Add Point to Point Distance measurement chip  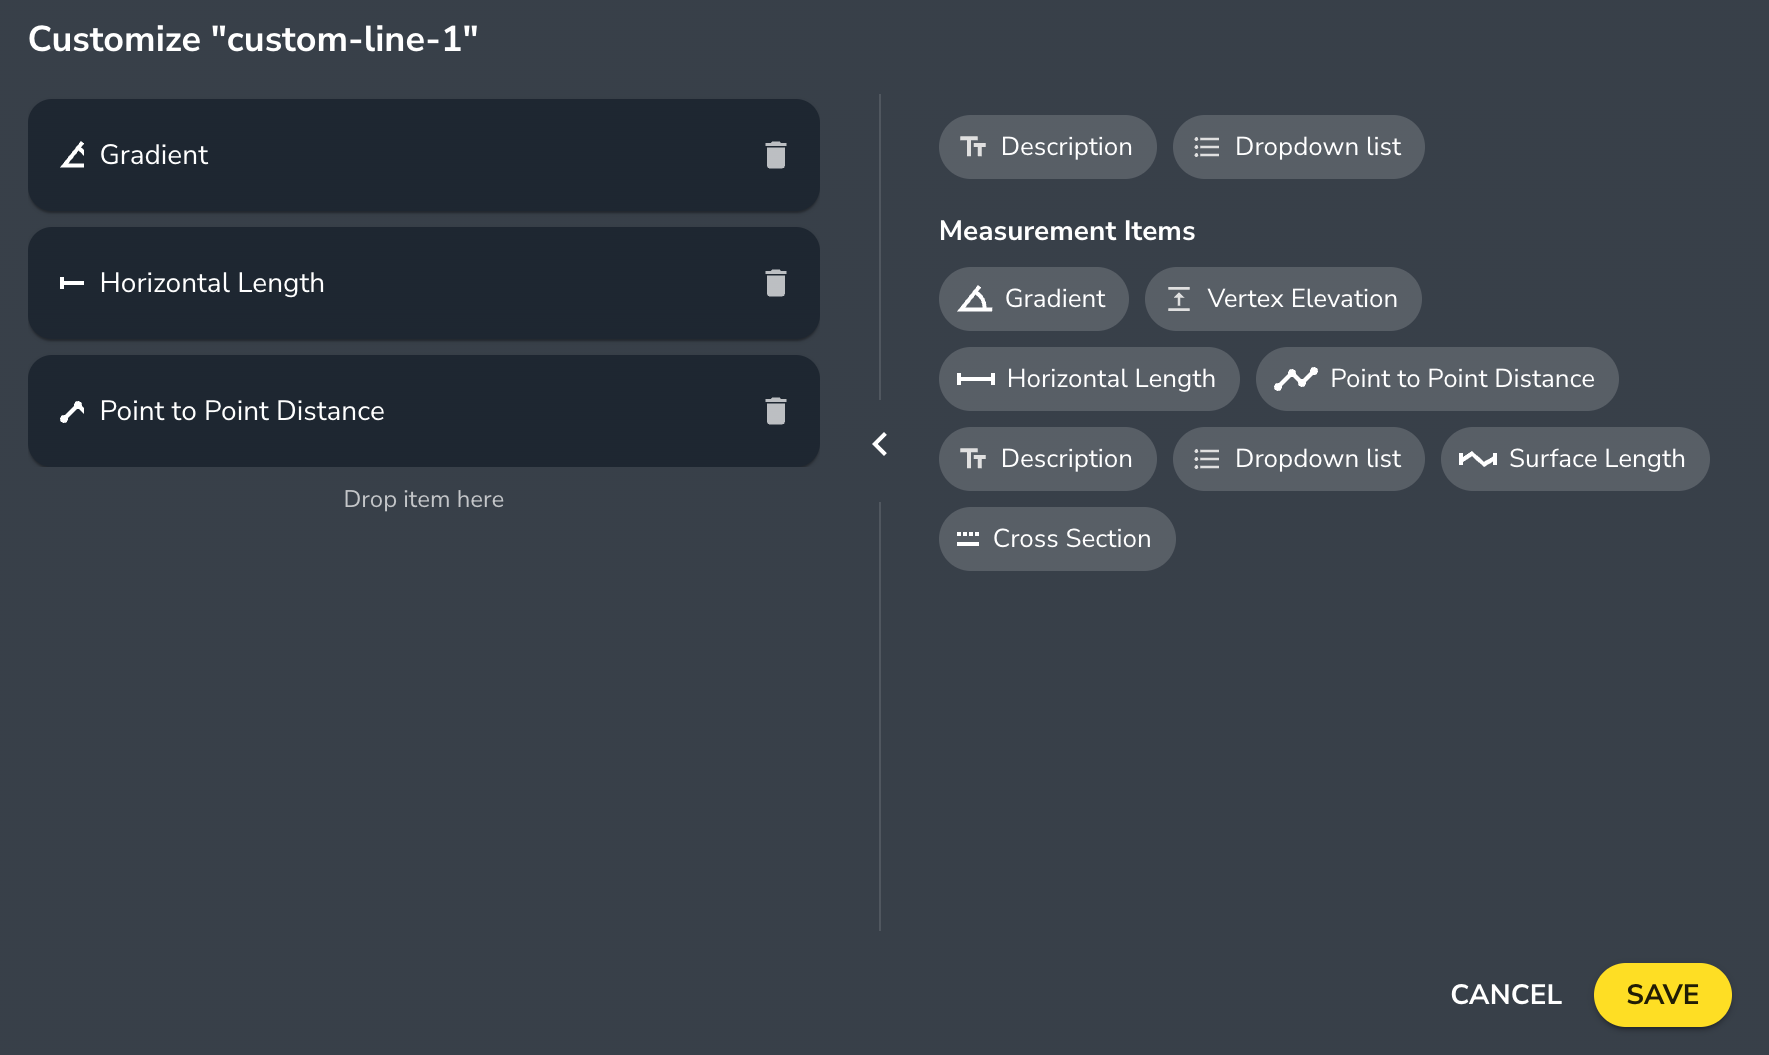coord(1437,379)
